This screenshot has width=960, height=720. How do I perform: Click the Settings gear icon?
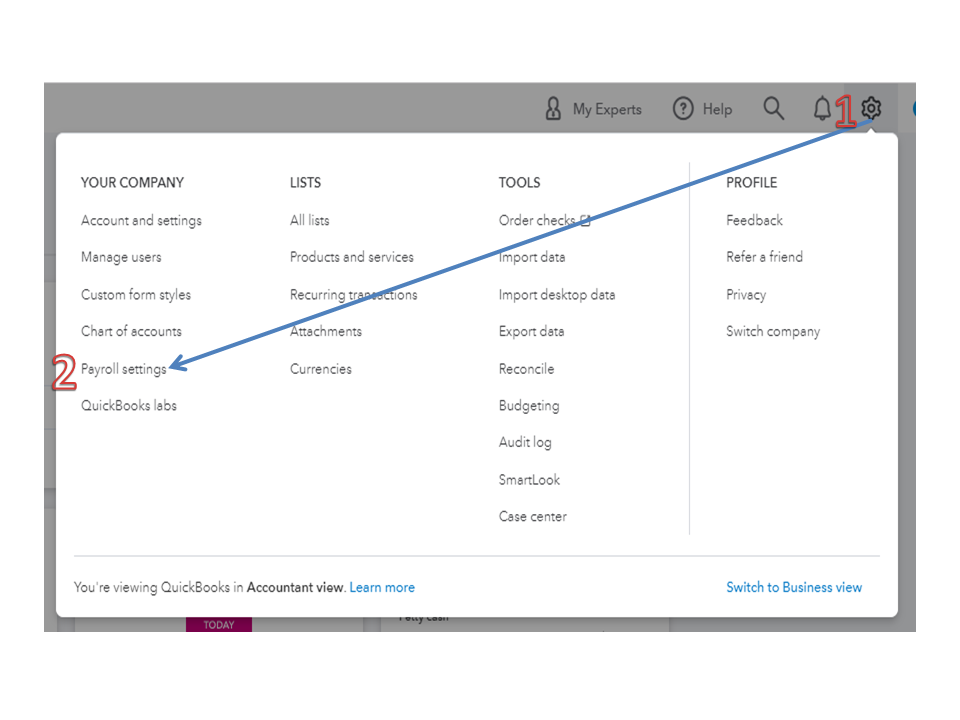tap(871, 108)
